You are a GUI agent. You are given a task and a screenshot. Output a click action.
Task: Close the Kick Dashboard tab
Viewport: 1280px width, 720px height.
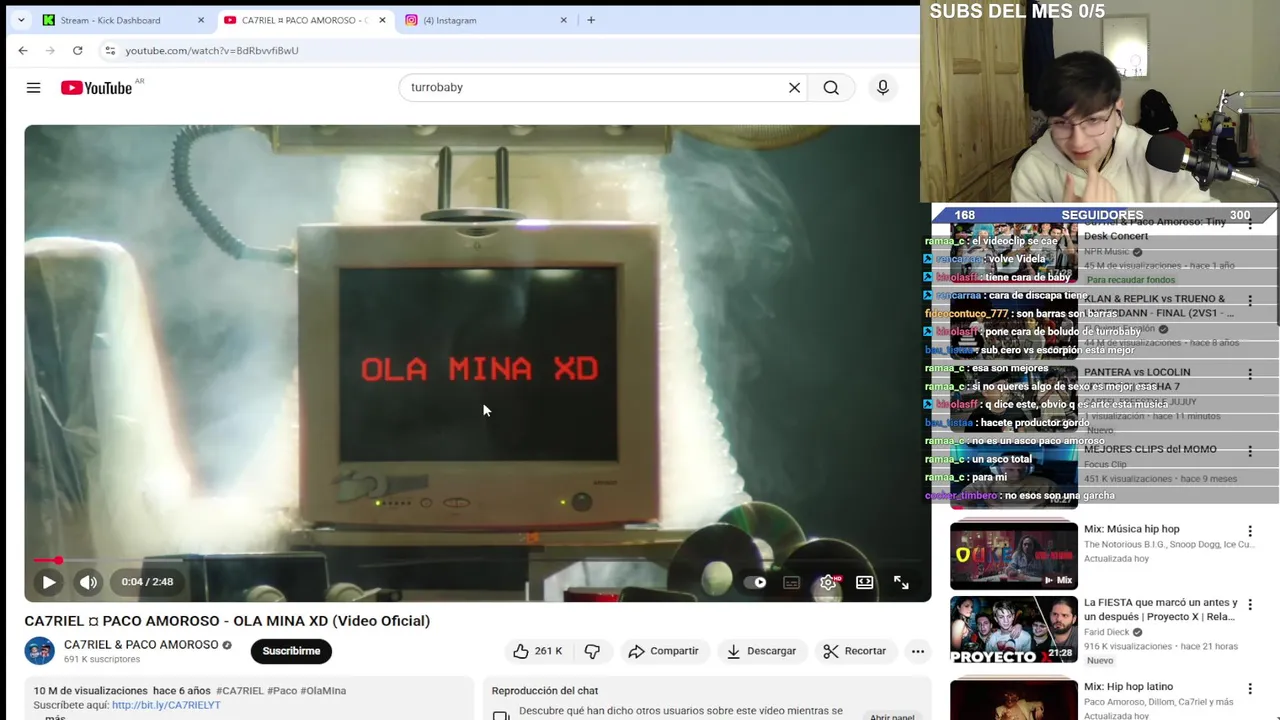[x=201, y=20]
